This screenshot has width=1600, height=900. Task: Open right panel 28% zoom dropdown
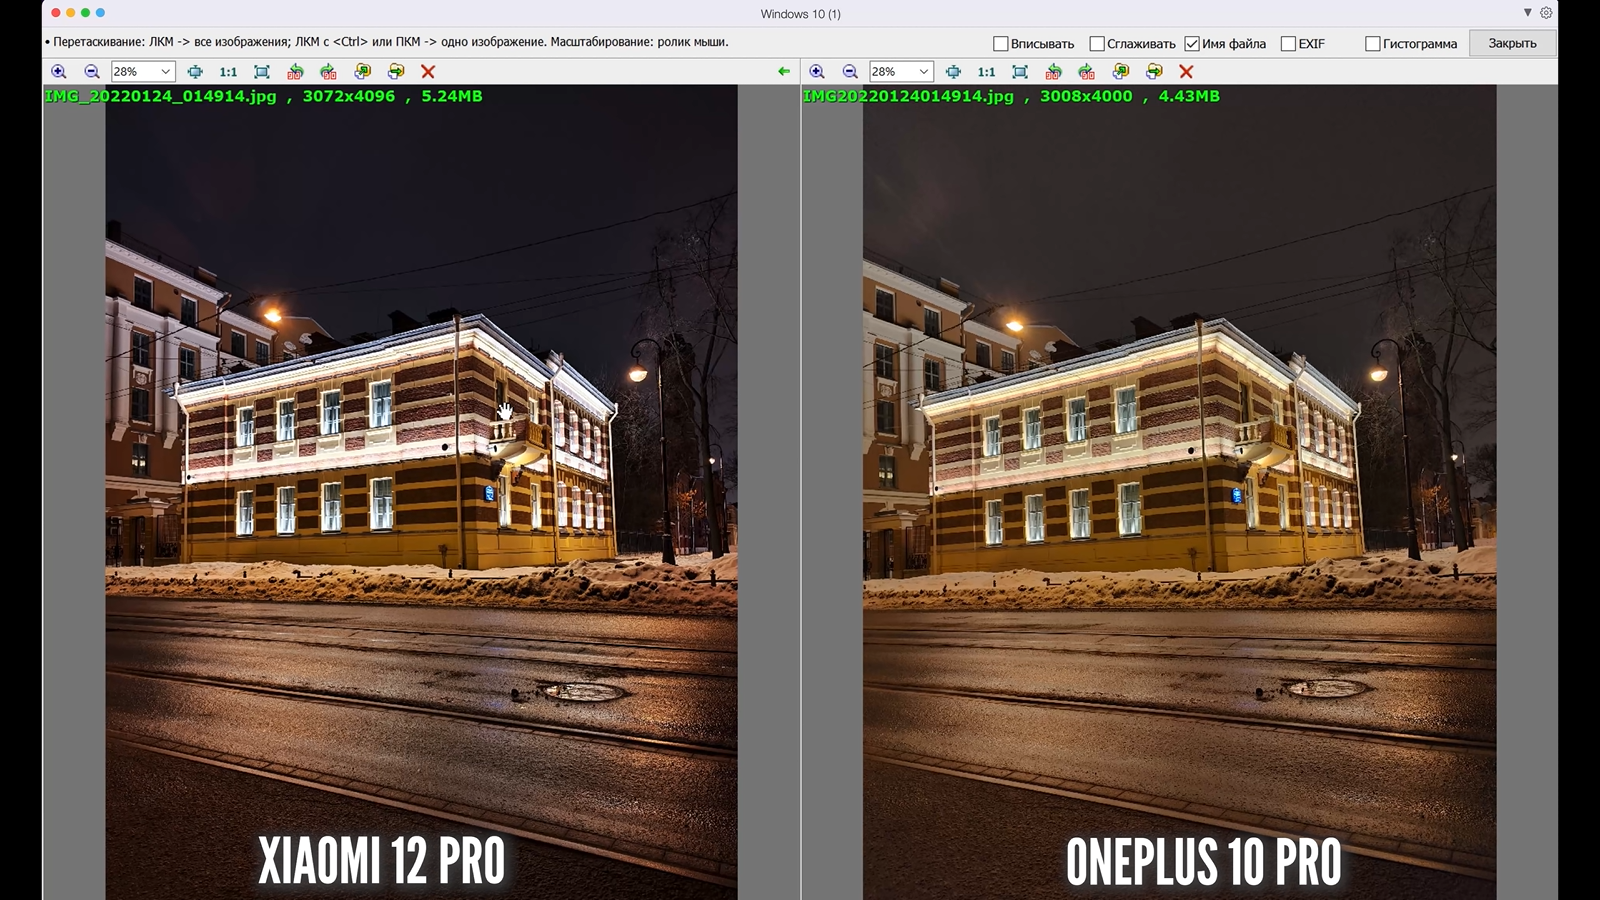(923, 72)
